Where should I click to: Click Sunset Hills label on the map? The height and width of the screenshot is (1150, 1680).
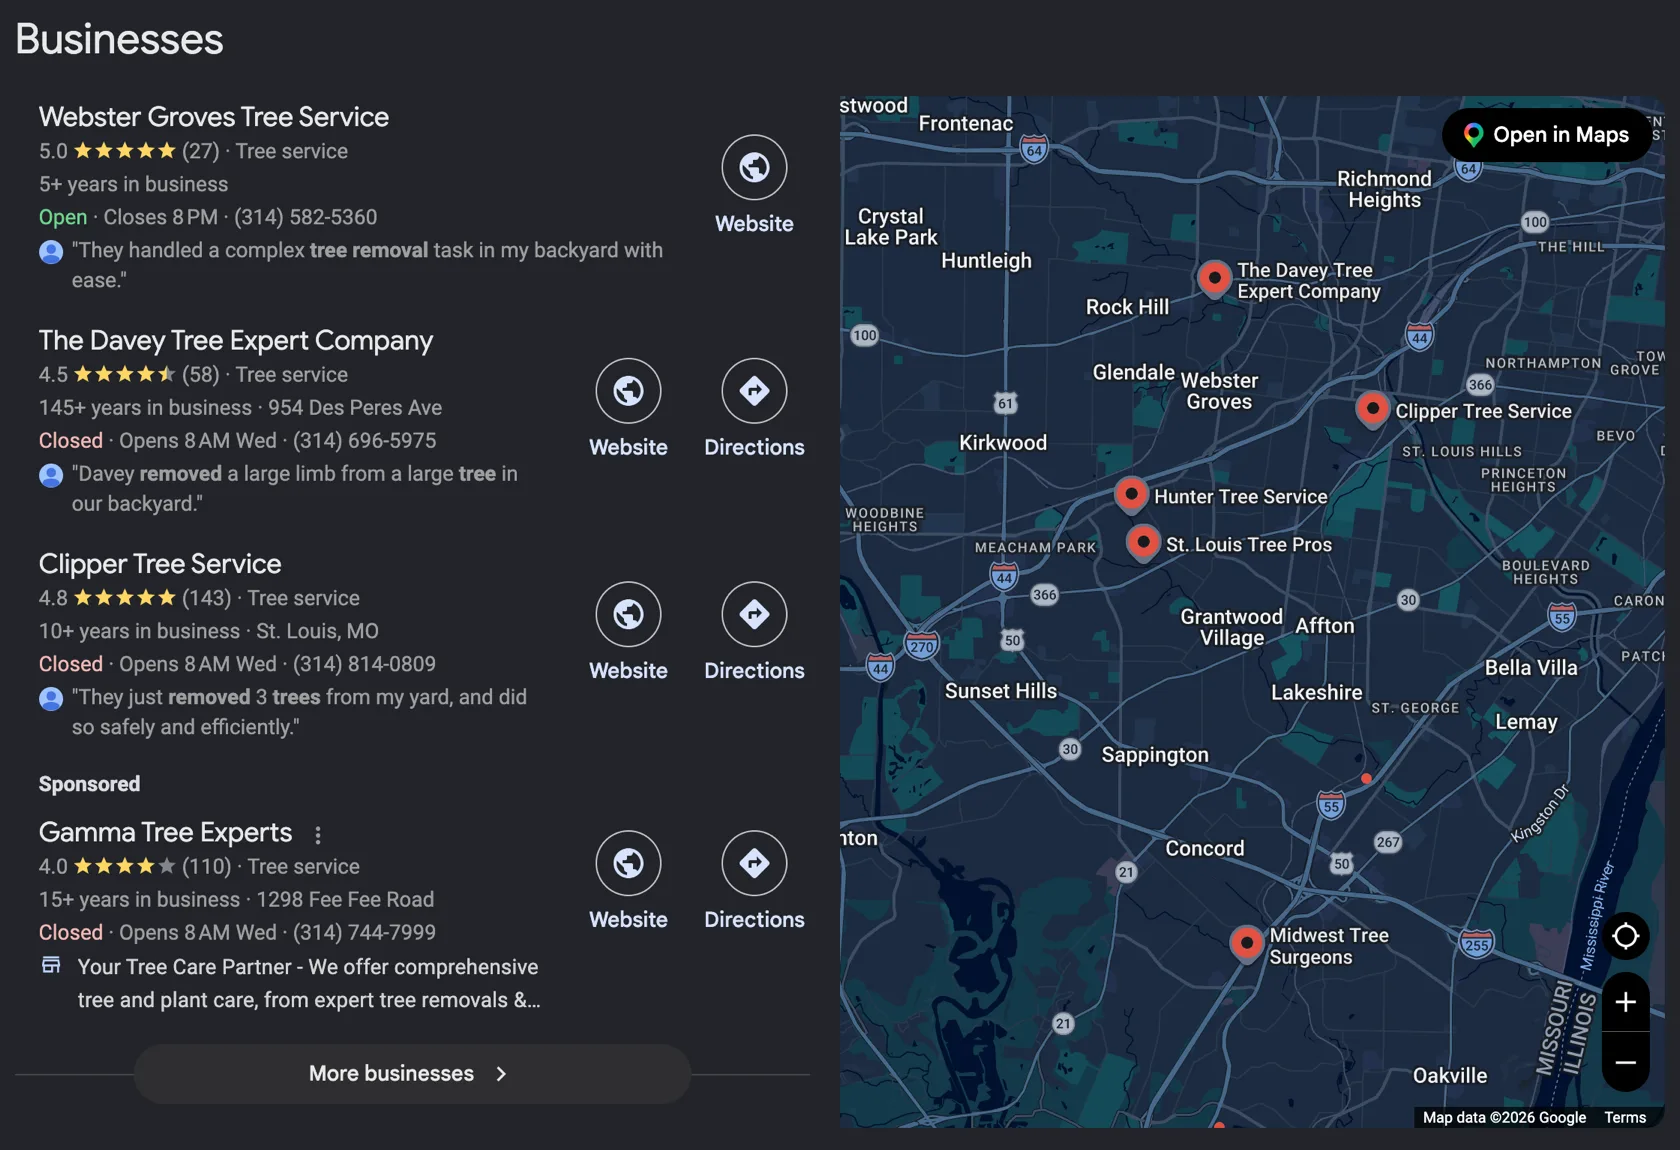point(1001,691)
